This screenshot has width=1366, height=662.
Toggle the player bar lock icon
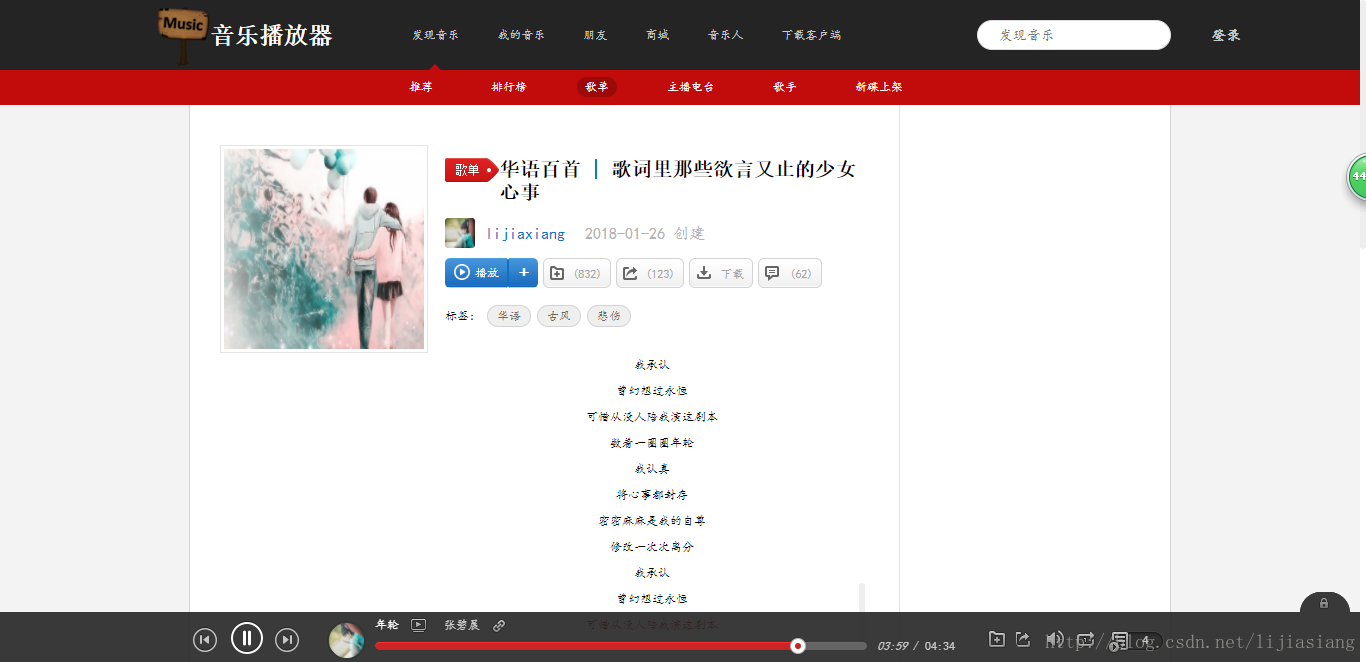coord(1324,603)
